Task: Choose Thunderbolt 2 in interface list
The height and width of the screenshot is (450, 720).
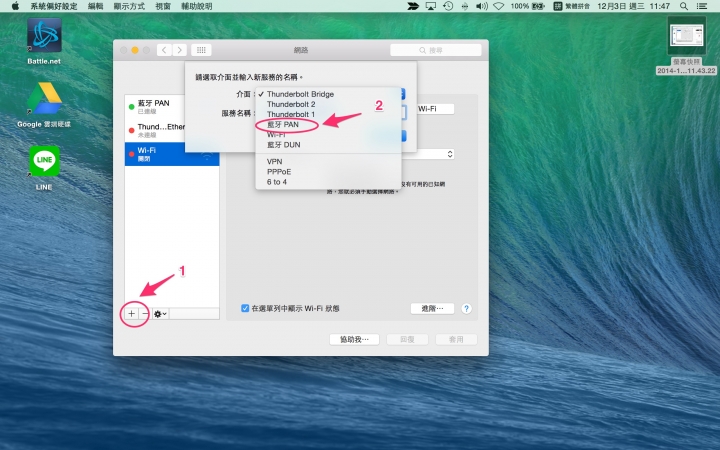Action: point(328,104)
